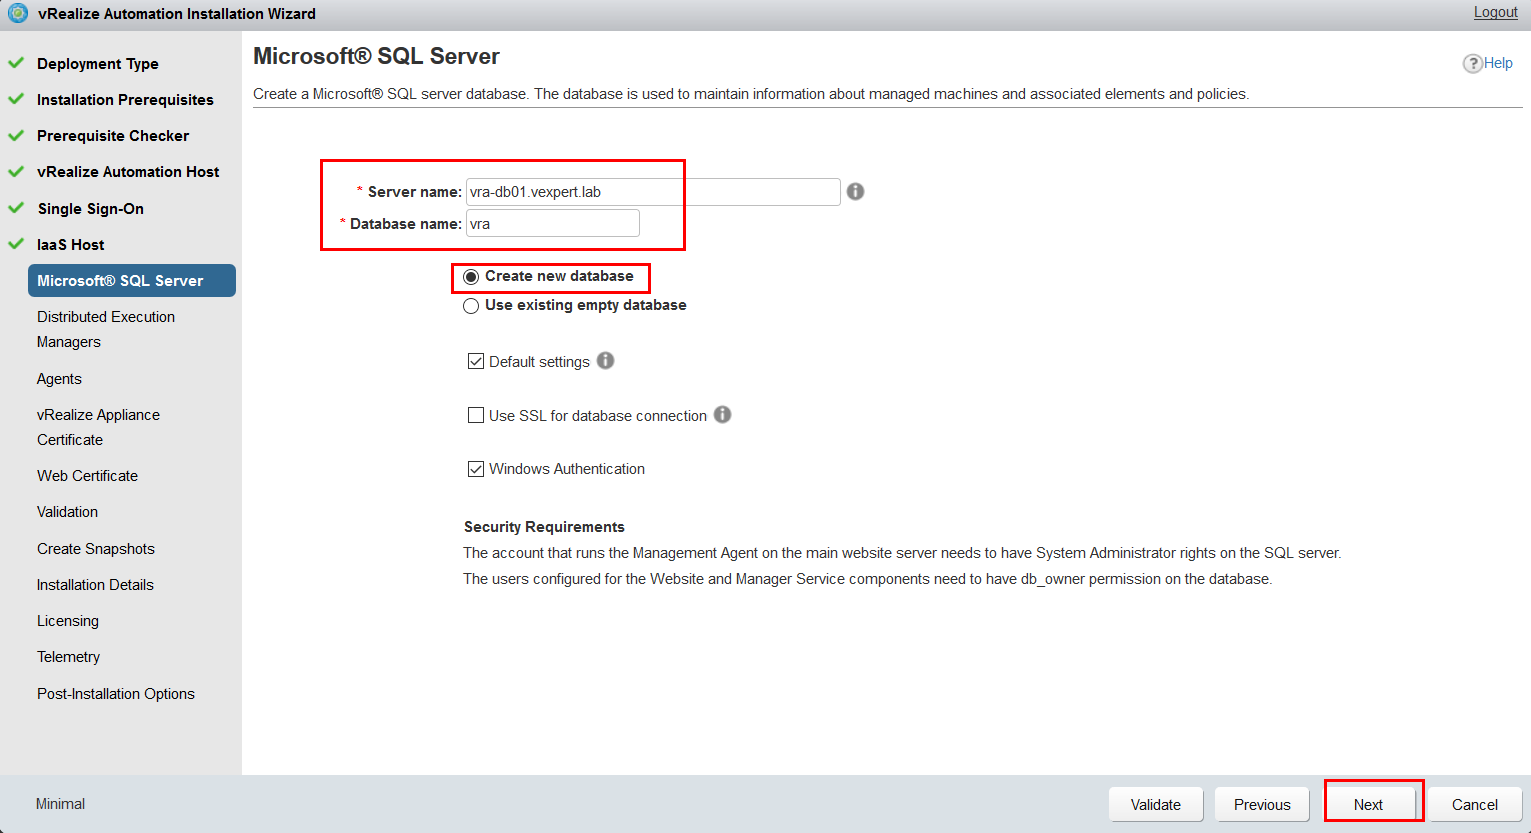
Task: Click the Validate button
Action: [1155, 804]
